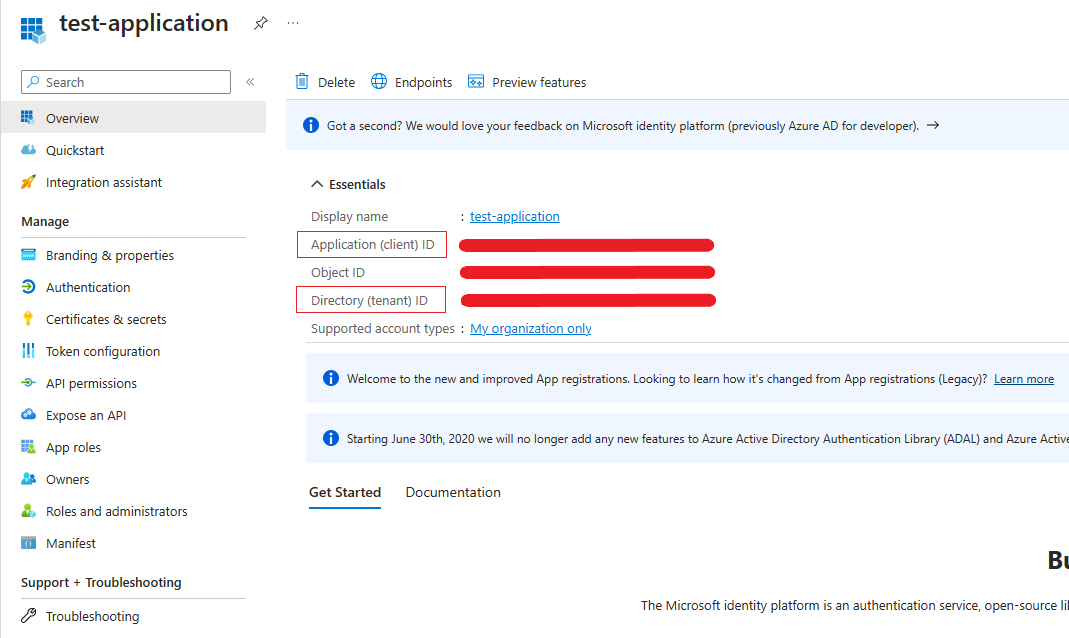Viewport: 1069px width, 638px height.
Task: Open Certificates & secrets
Action: point(106,319)
